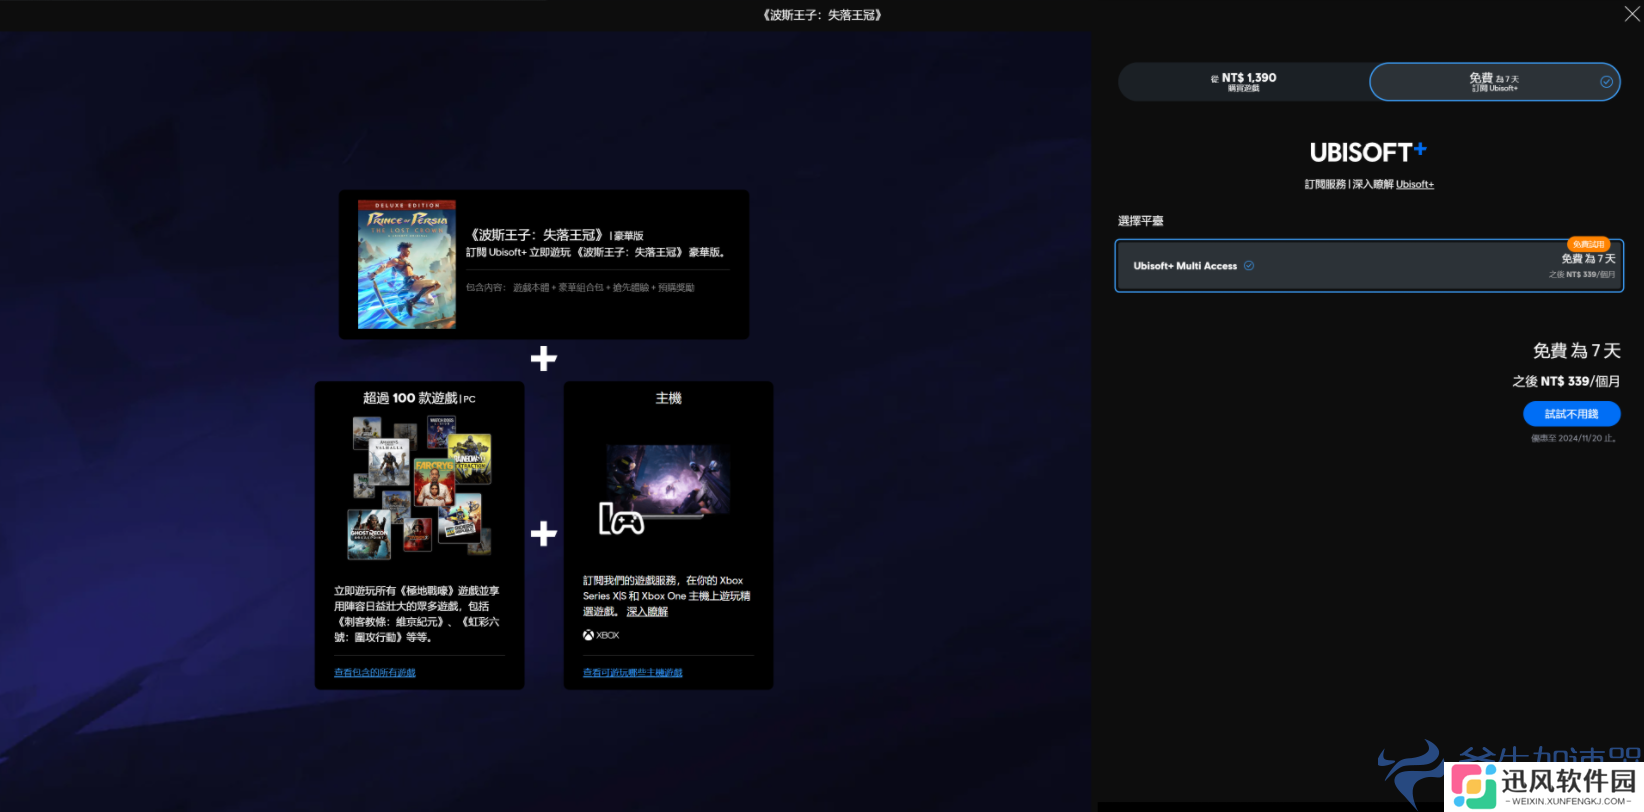Click the orange free trial badge
Viewport: 1644px width, 812px height.
(x=1588, y=244)
